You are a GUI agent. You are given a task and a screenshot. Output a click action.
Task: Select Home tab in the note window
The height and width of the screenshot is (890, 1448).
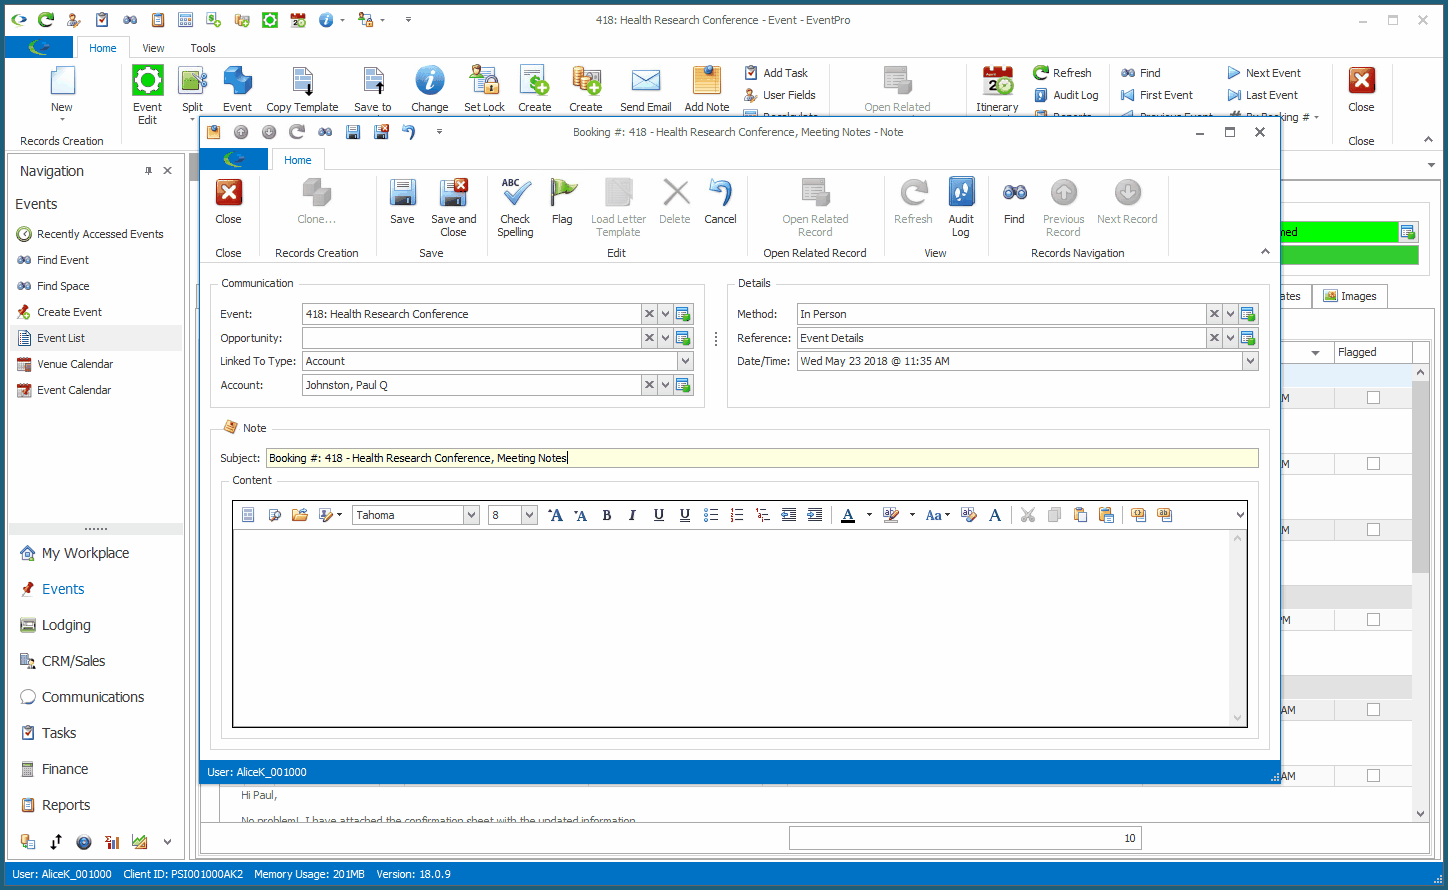tap(297, 160)
